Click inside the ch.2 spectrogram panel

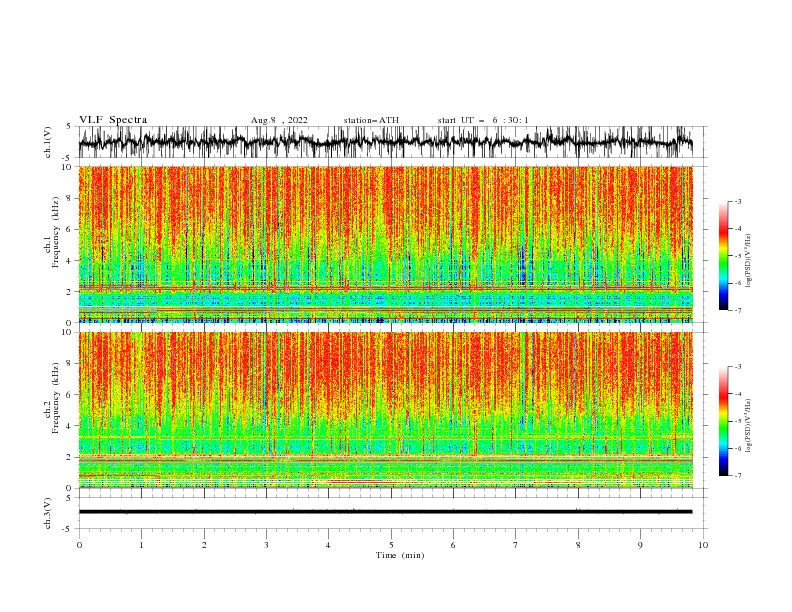[385, 410]
